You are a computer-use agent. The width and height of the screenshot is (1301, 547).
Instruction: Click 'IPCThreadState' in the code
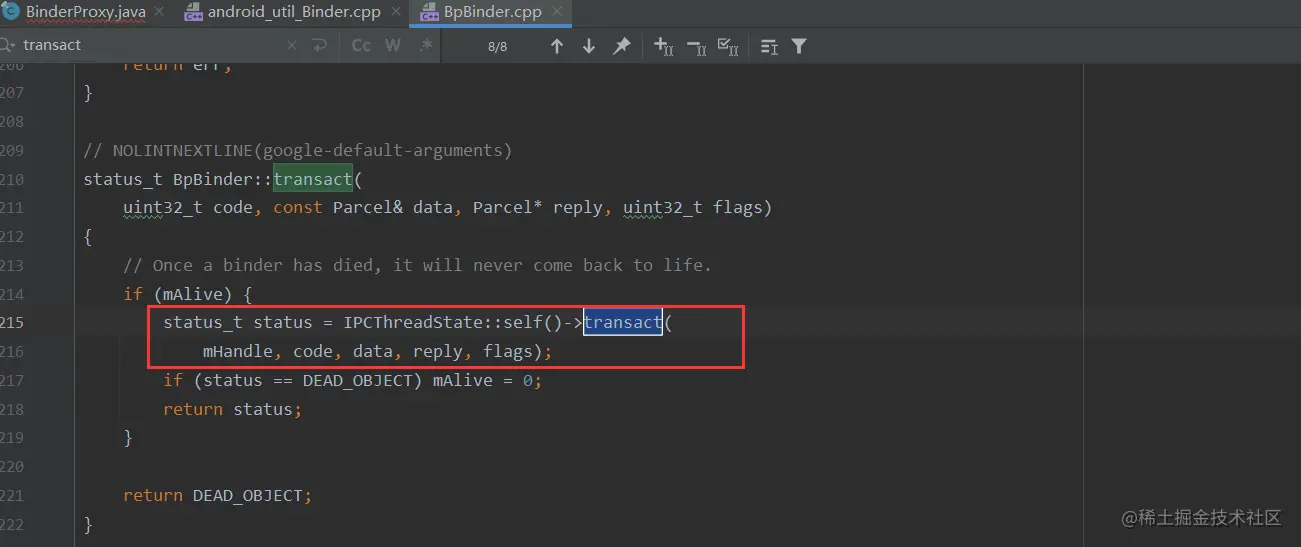pos(412,323)
